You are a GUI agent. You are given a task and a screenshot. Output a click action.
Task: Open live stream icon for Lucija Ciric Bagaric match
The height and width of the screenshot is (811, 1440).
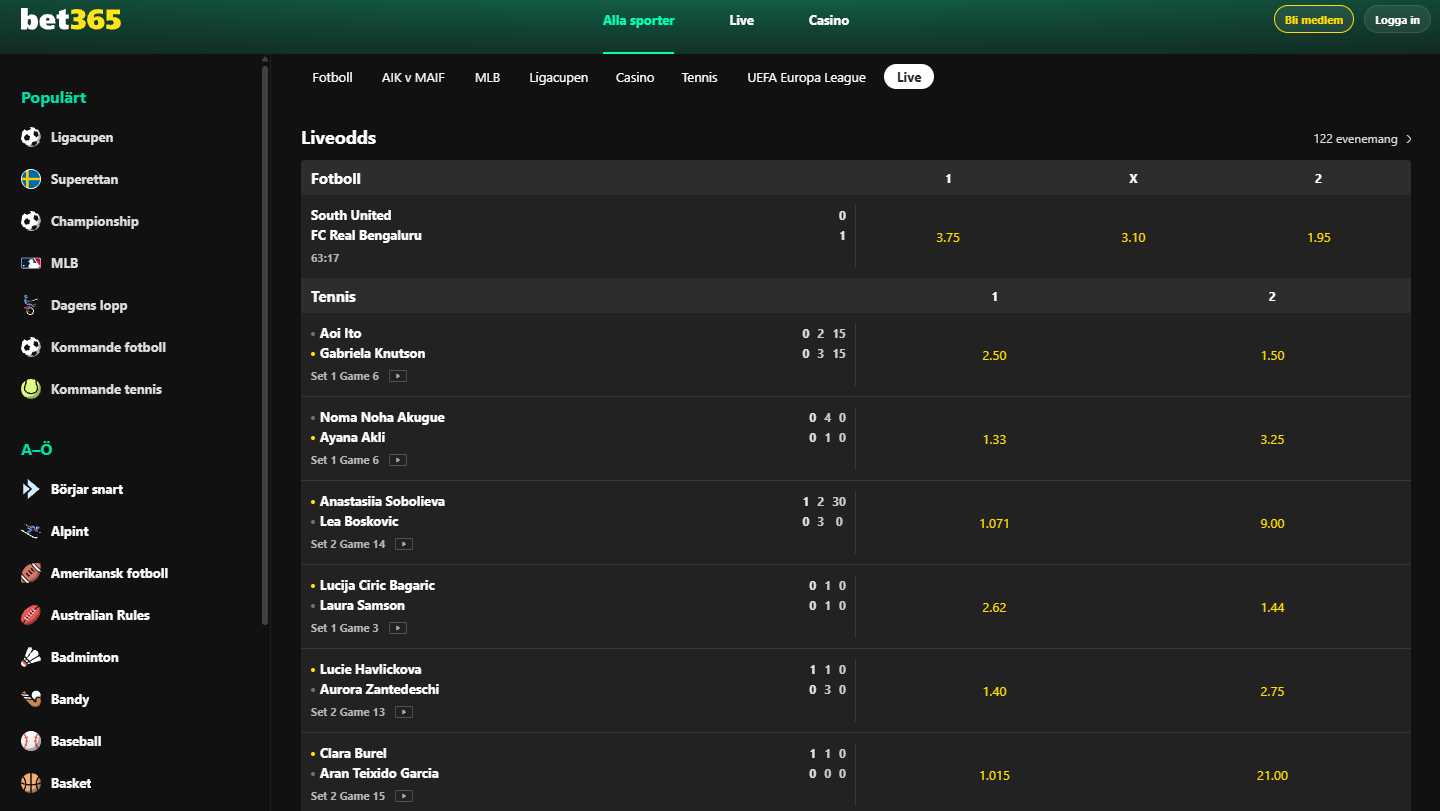[x=398, y=628]
